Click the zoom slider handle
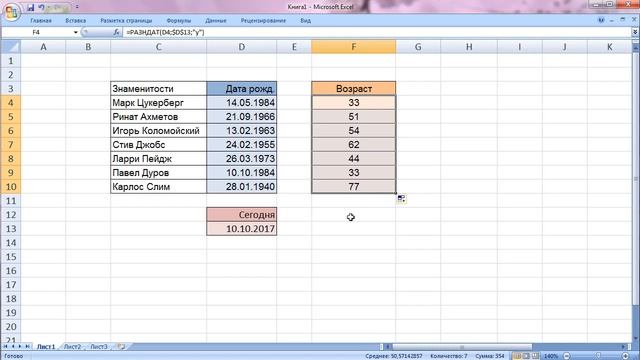Viewport: 640px width, 360px height. 598,356
